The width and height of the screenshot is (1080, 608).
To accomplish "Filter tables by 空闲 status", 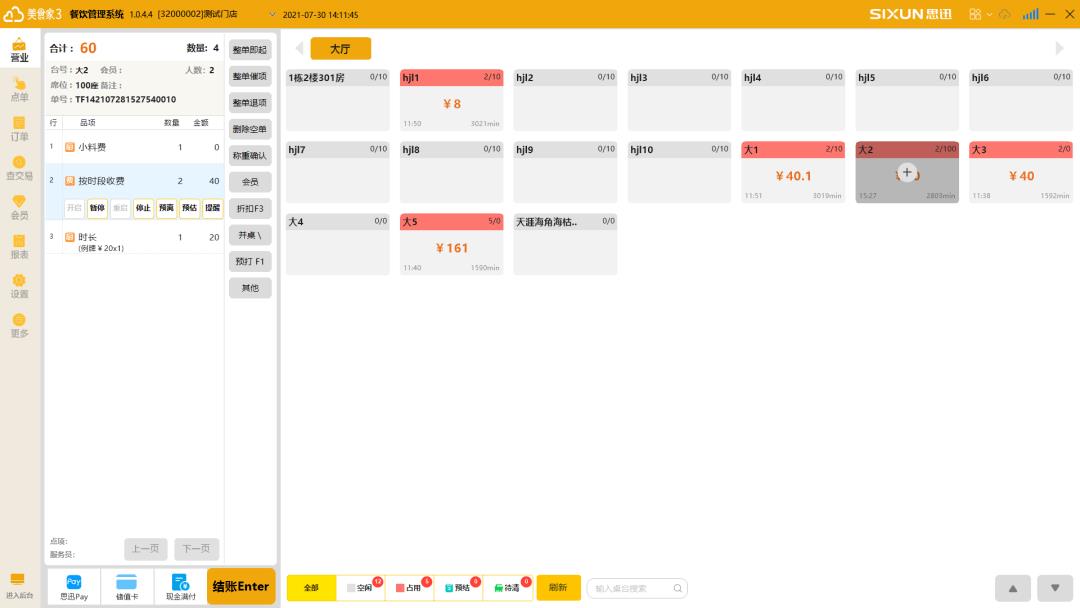I will click(x=361, y=588).
